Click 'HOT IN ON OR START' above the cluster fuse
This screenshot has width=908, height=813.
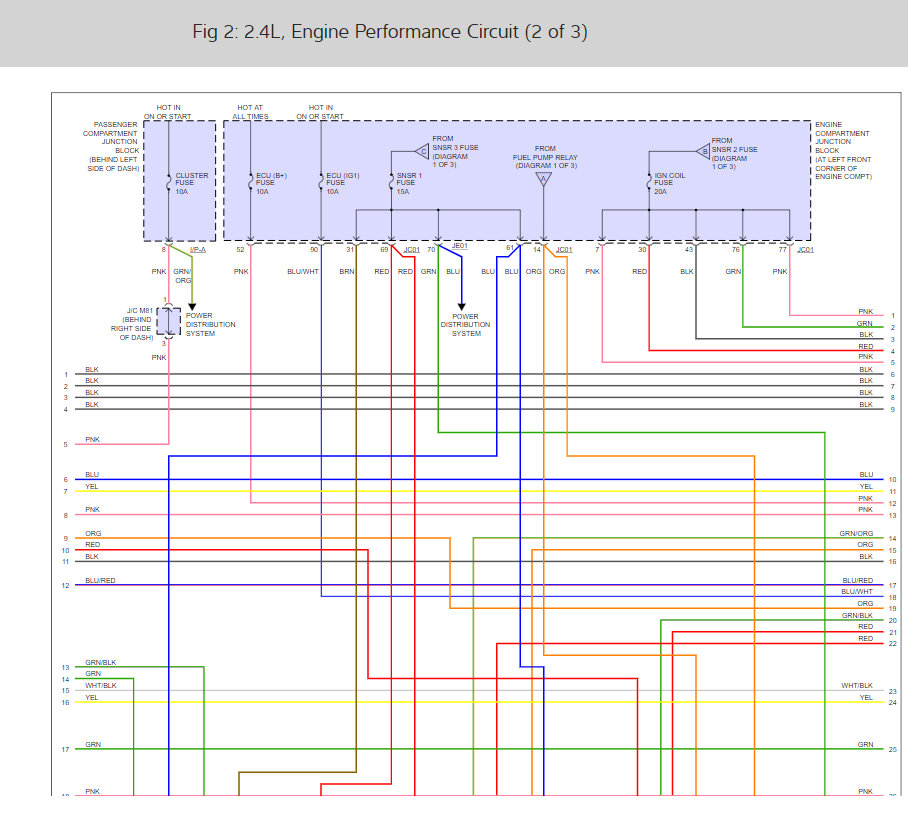click(x=167, y=112)
